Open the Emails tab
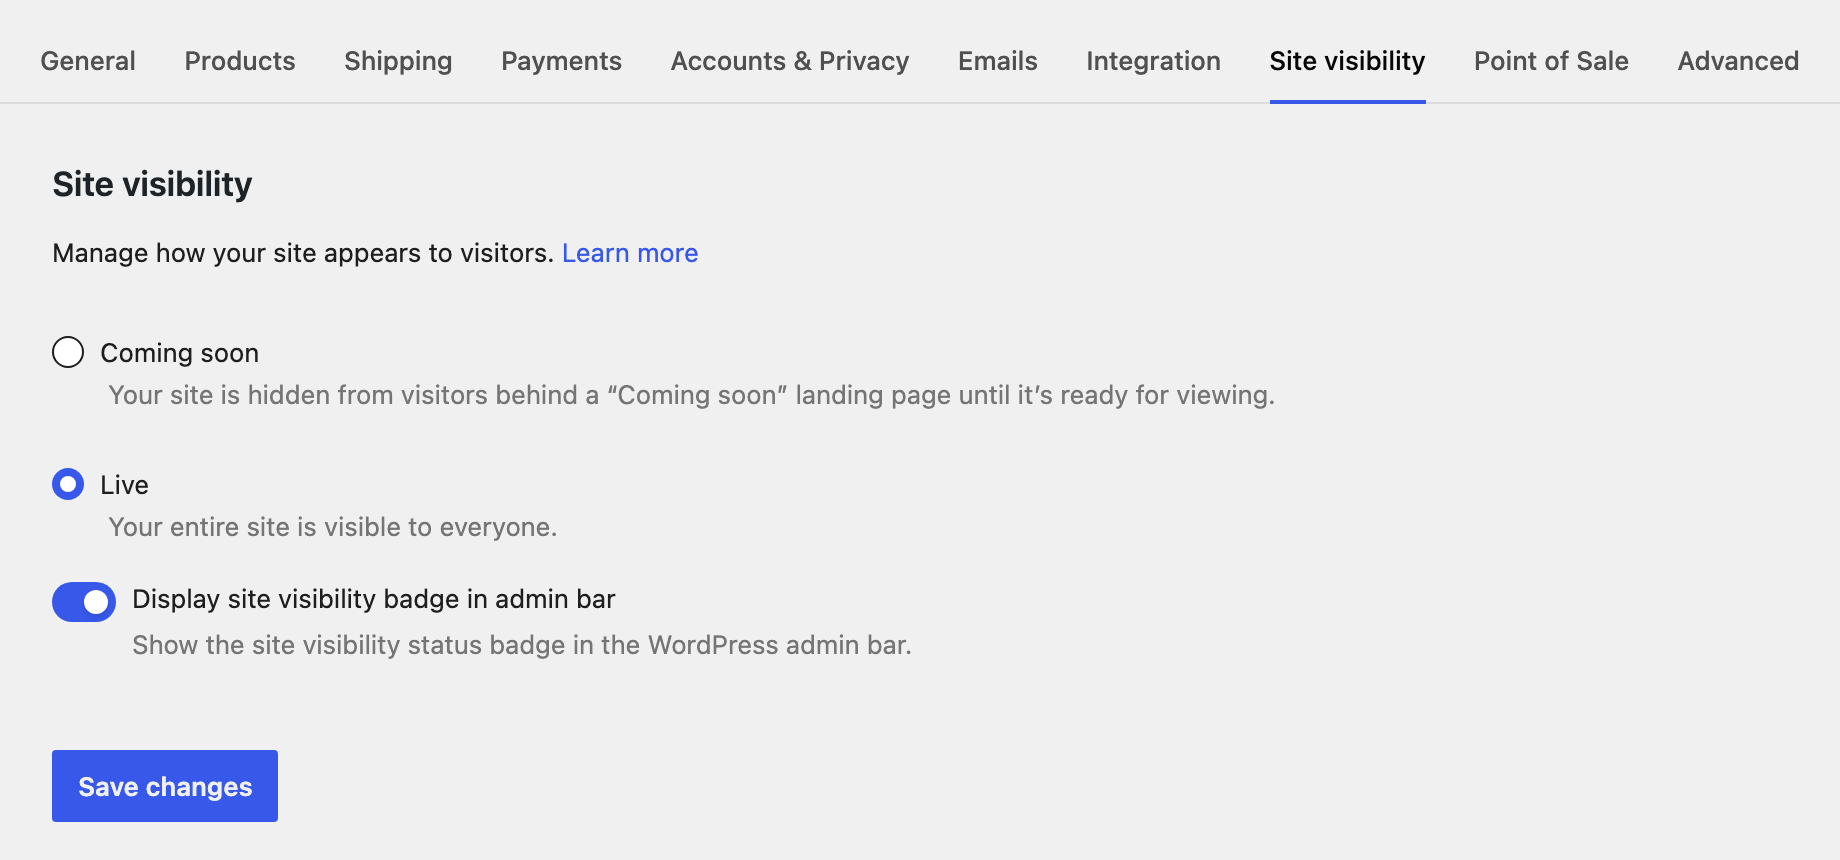Viewport: 1840px width, 860px height. click(998, 61)
